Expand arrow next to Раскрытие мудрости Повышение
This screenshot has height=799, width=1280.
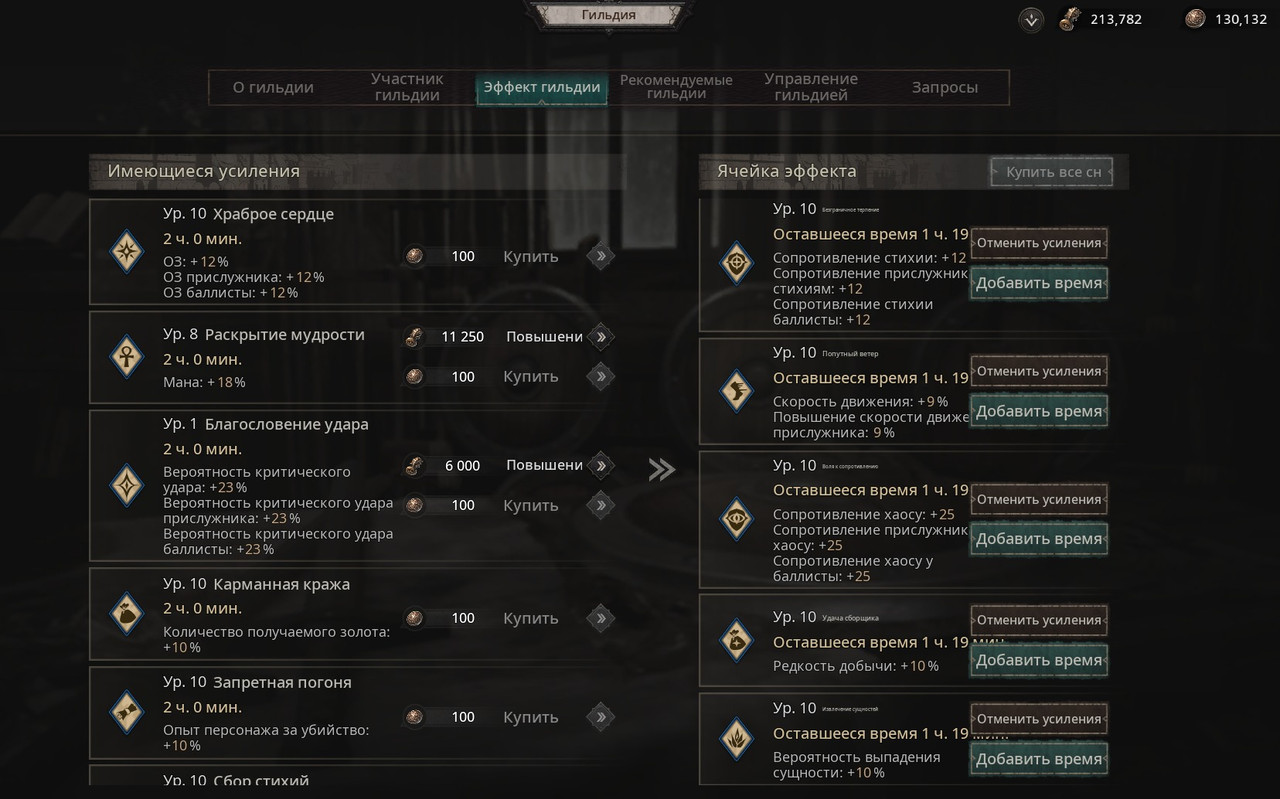point(600,337)
